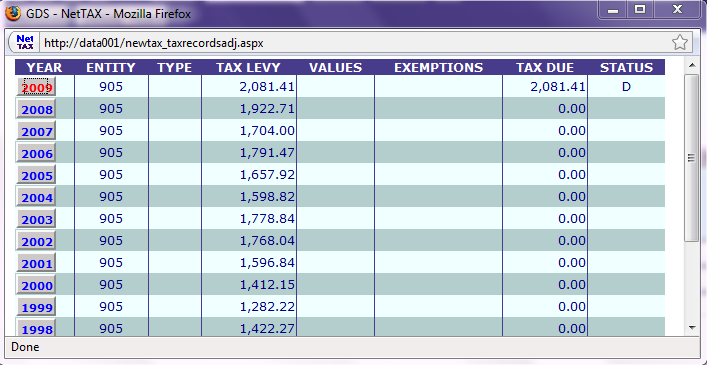Select the 2001 year button
Image resolution: width=707 pixels, height=365 pixels.
coord(36,263)
